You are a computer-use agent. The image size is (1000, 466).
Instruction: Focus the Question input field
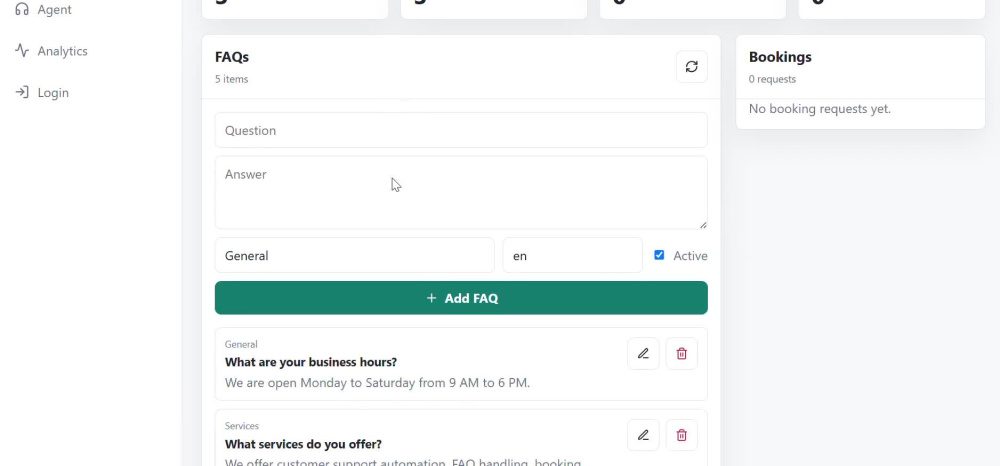[x=461, y=130]
